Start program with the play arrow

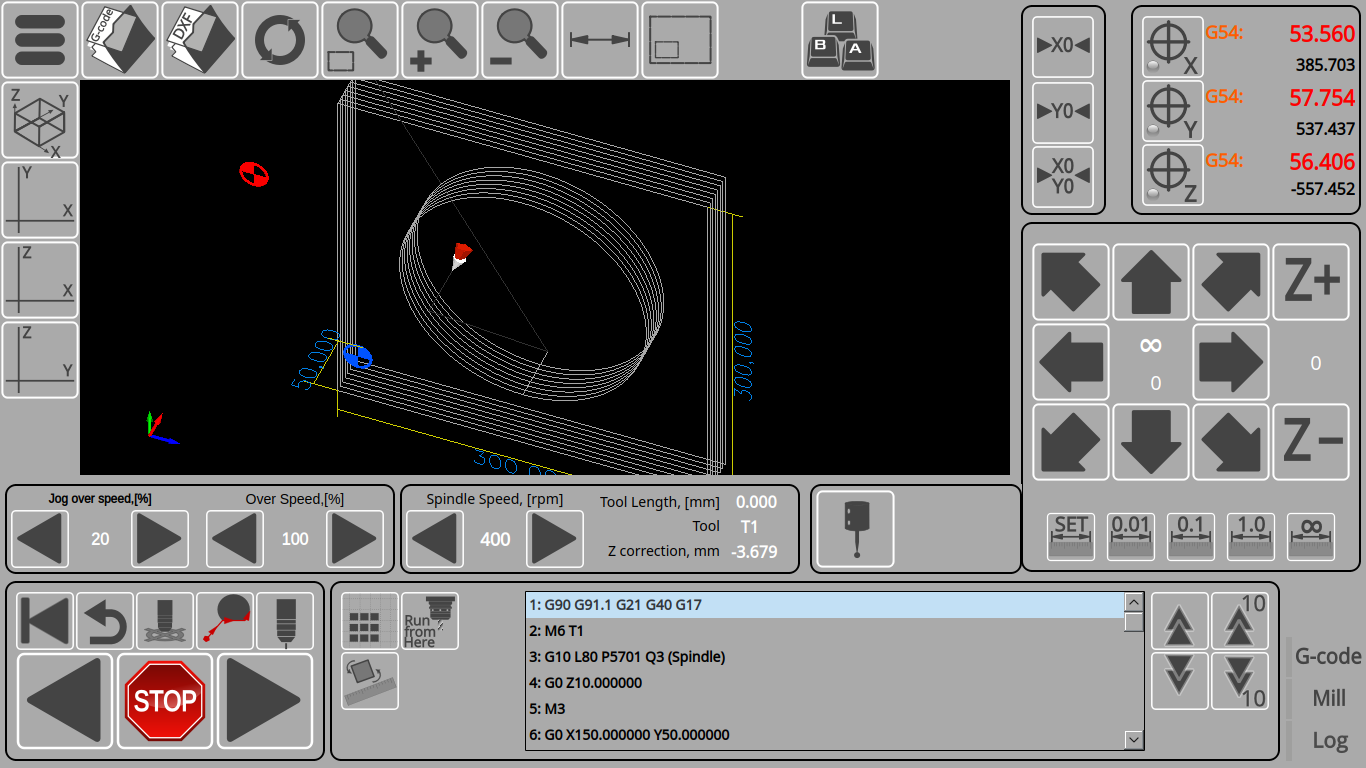(x=265, y=701)
